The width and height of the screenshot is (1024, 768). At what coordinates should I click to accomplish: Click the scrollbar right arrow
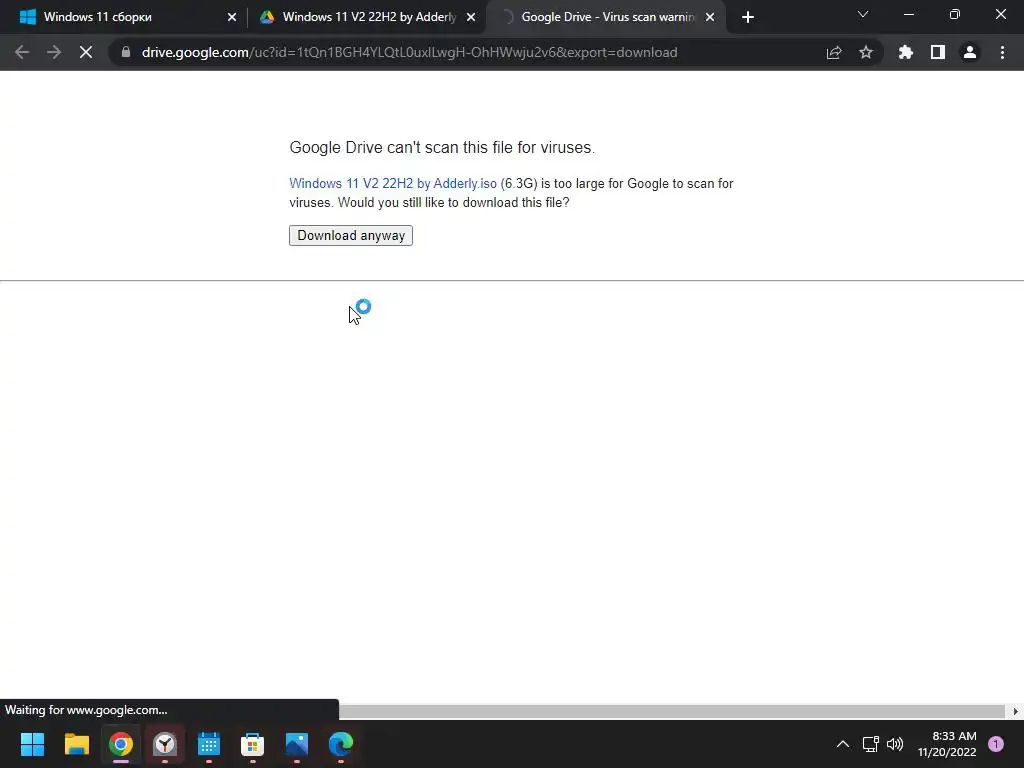pyautogui.click(x=1016, y=711)
